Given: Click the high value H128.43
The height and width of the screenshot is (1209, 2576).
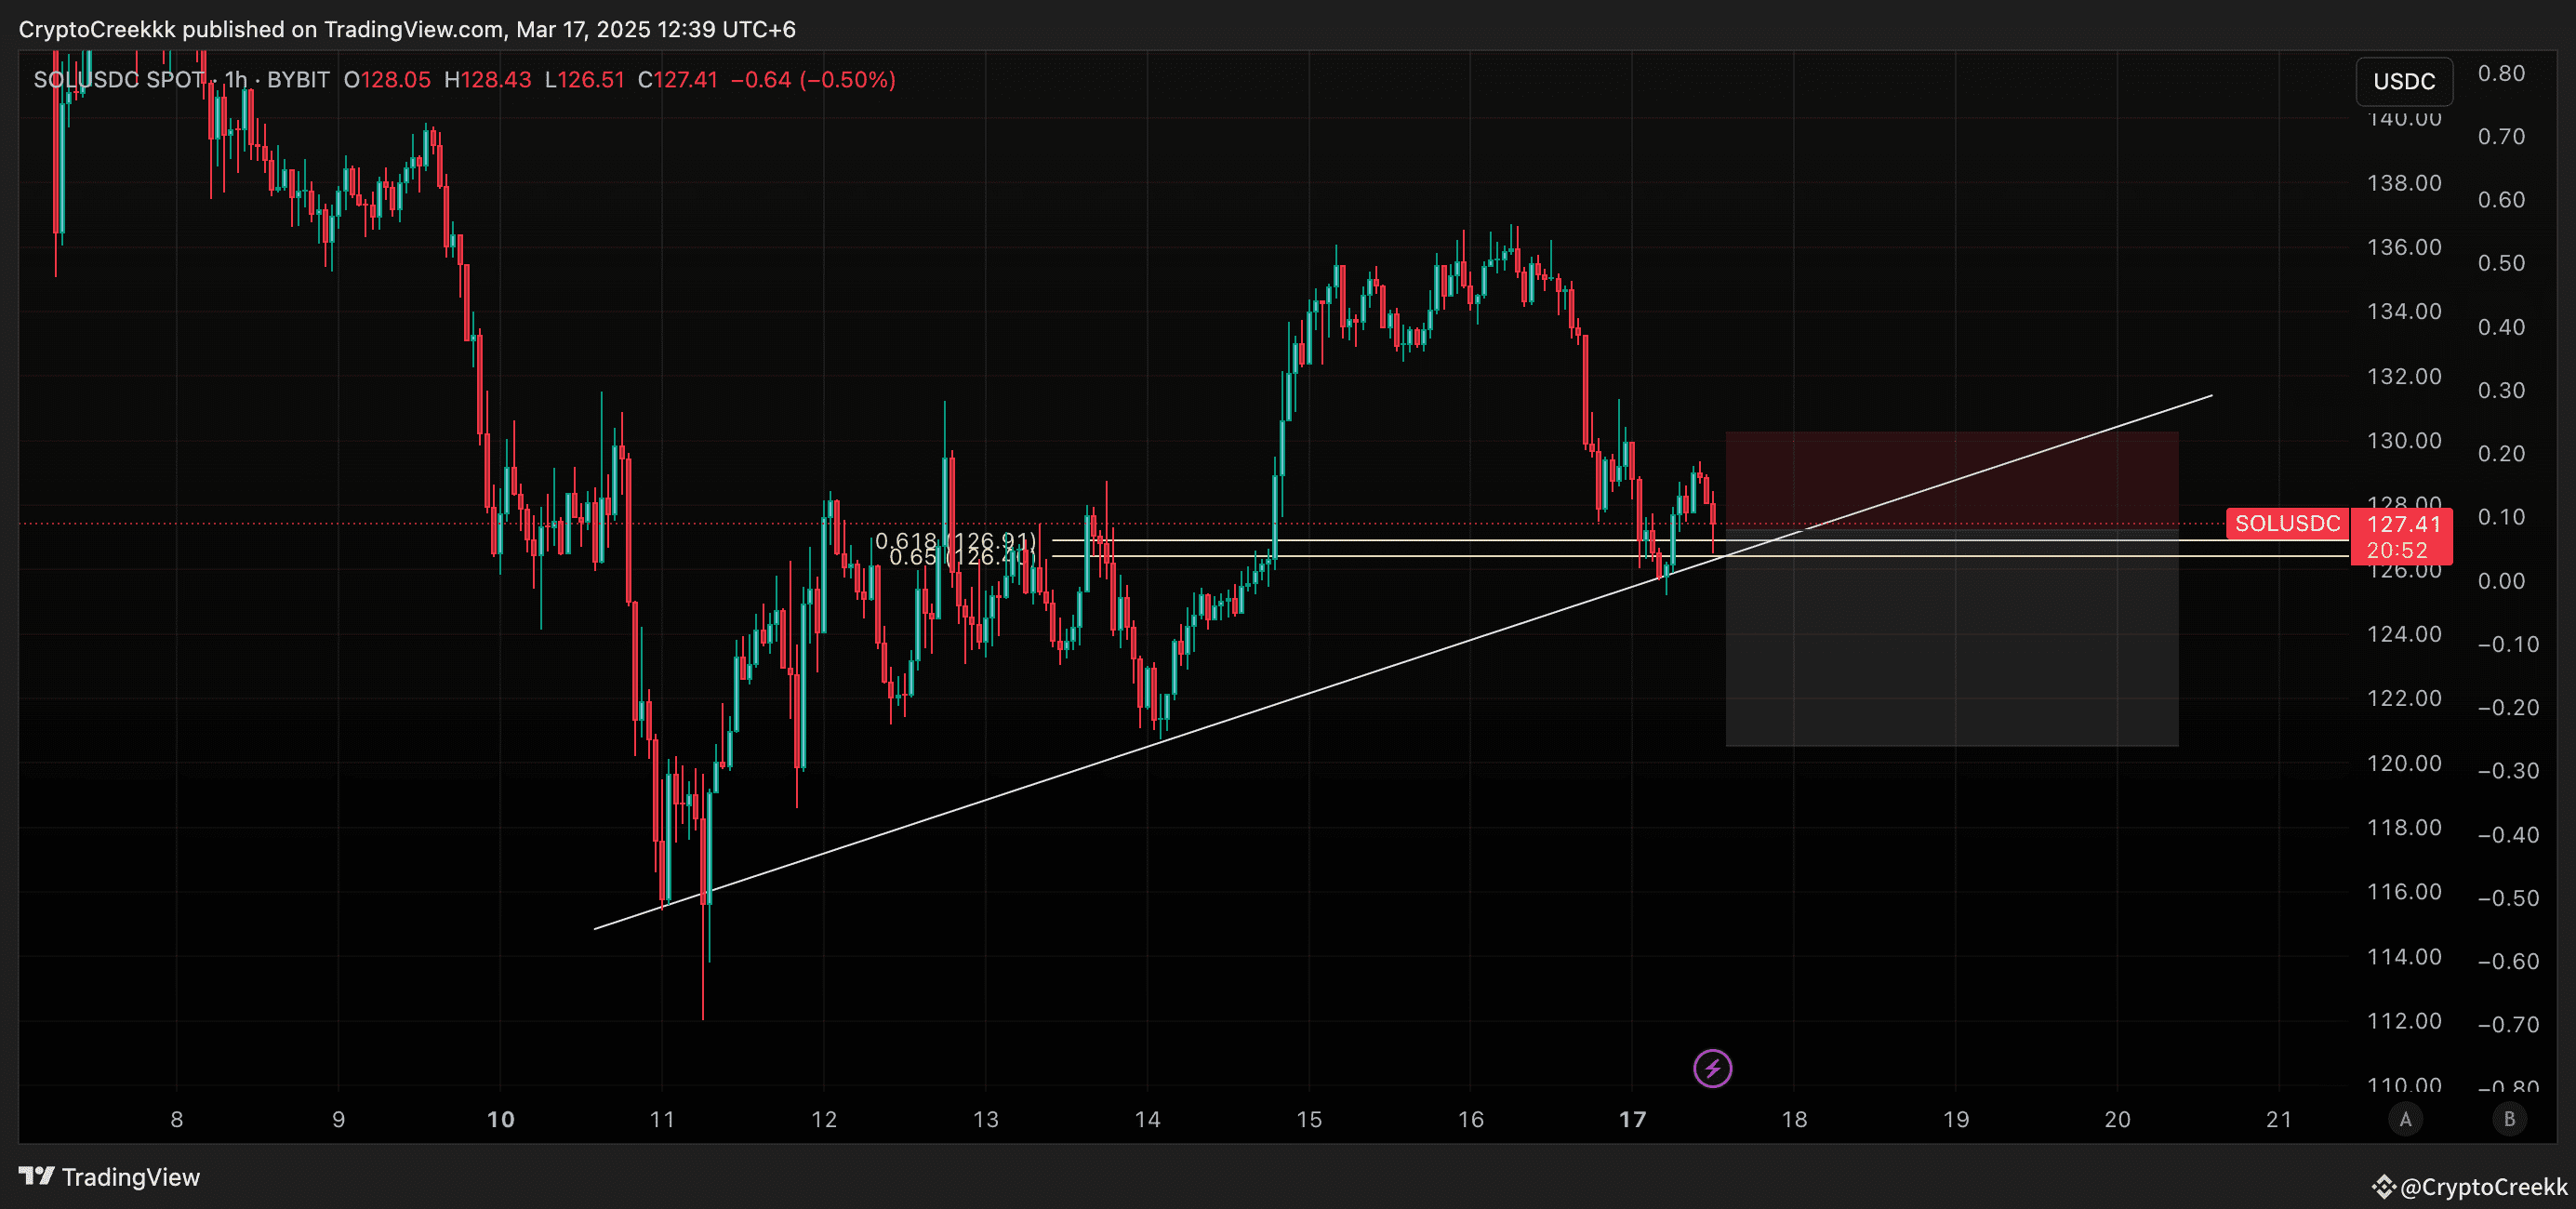Looking at the screenshot, I should [x=488, y=80].
